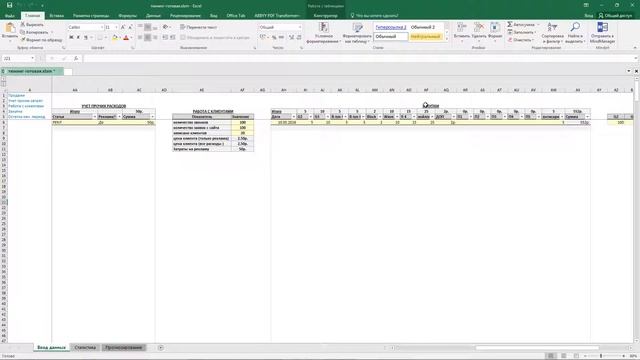This screenshot has width=640, height=360.
Task: Open the font color dropdown arrow
Action: click(131, 38)
